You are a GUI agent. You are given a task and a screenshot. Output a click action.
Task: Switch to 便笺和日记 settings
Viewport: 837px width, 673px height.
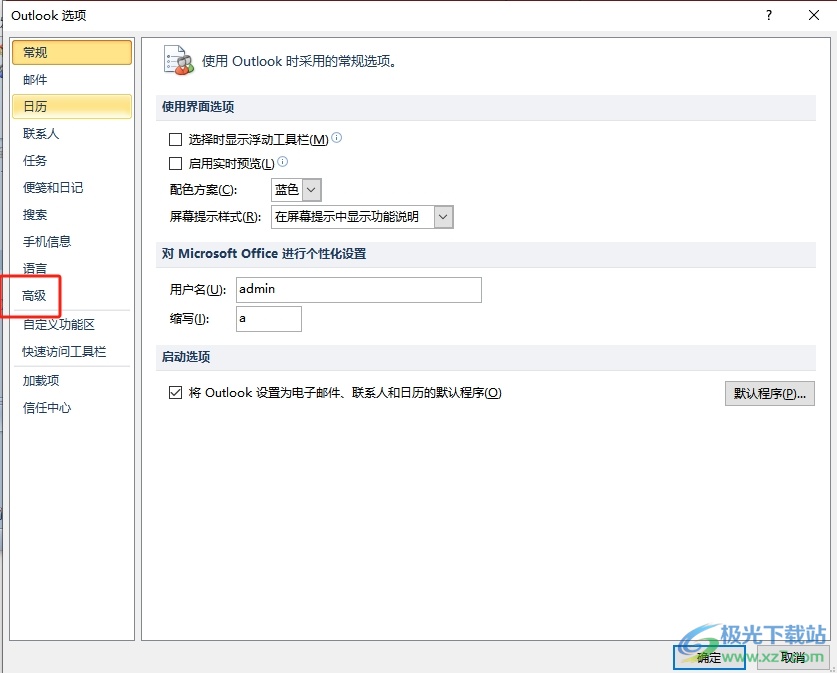click(72, 187)
